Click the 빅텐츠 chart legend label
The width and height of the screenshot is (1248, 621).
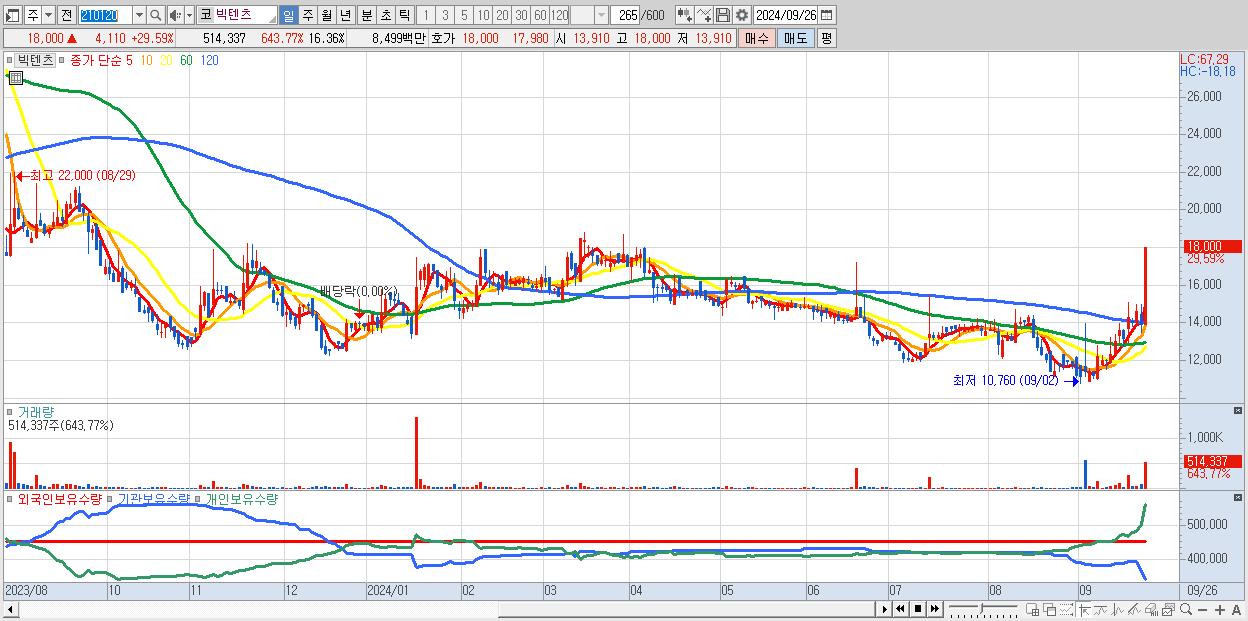point(36,60)
